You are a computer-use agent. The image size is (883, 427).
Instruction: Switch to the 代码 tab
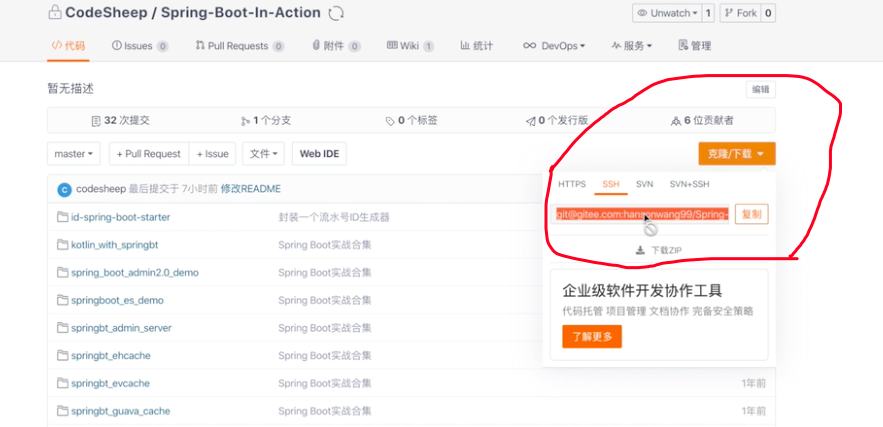coord(68,46)
